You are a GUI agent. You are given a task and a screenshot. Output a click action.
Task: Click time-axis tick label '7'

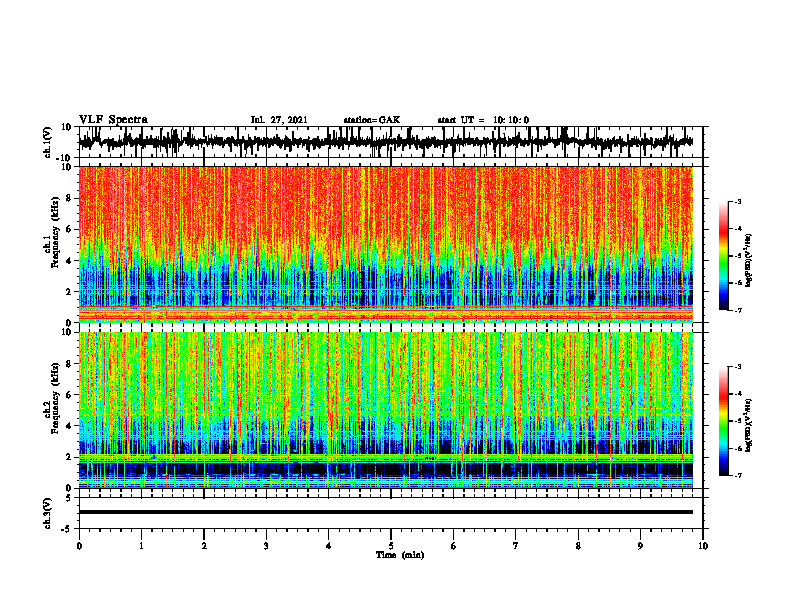coord(516,546)
